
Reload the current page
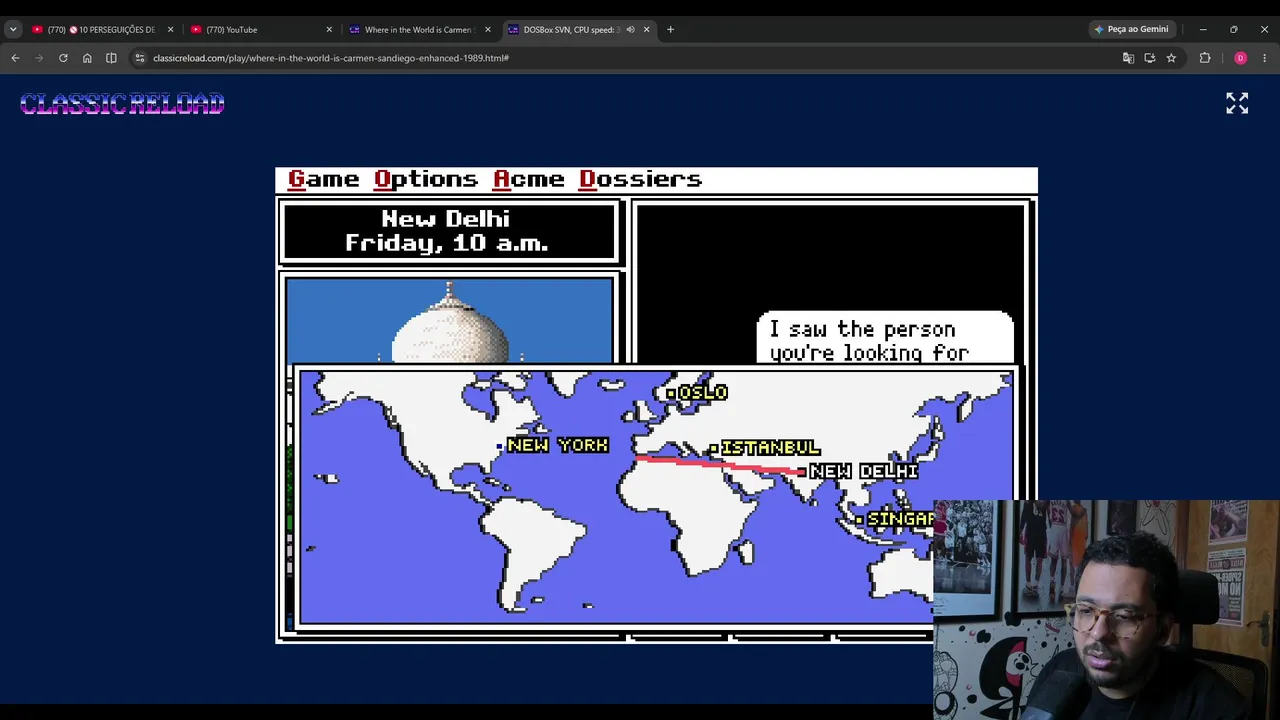click(63, 58)
